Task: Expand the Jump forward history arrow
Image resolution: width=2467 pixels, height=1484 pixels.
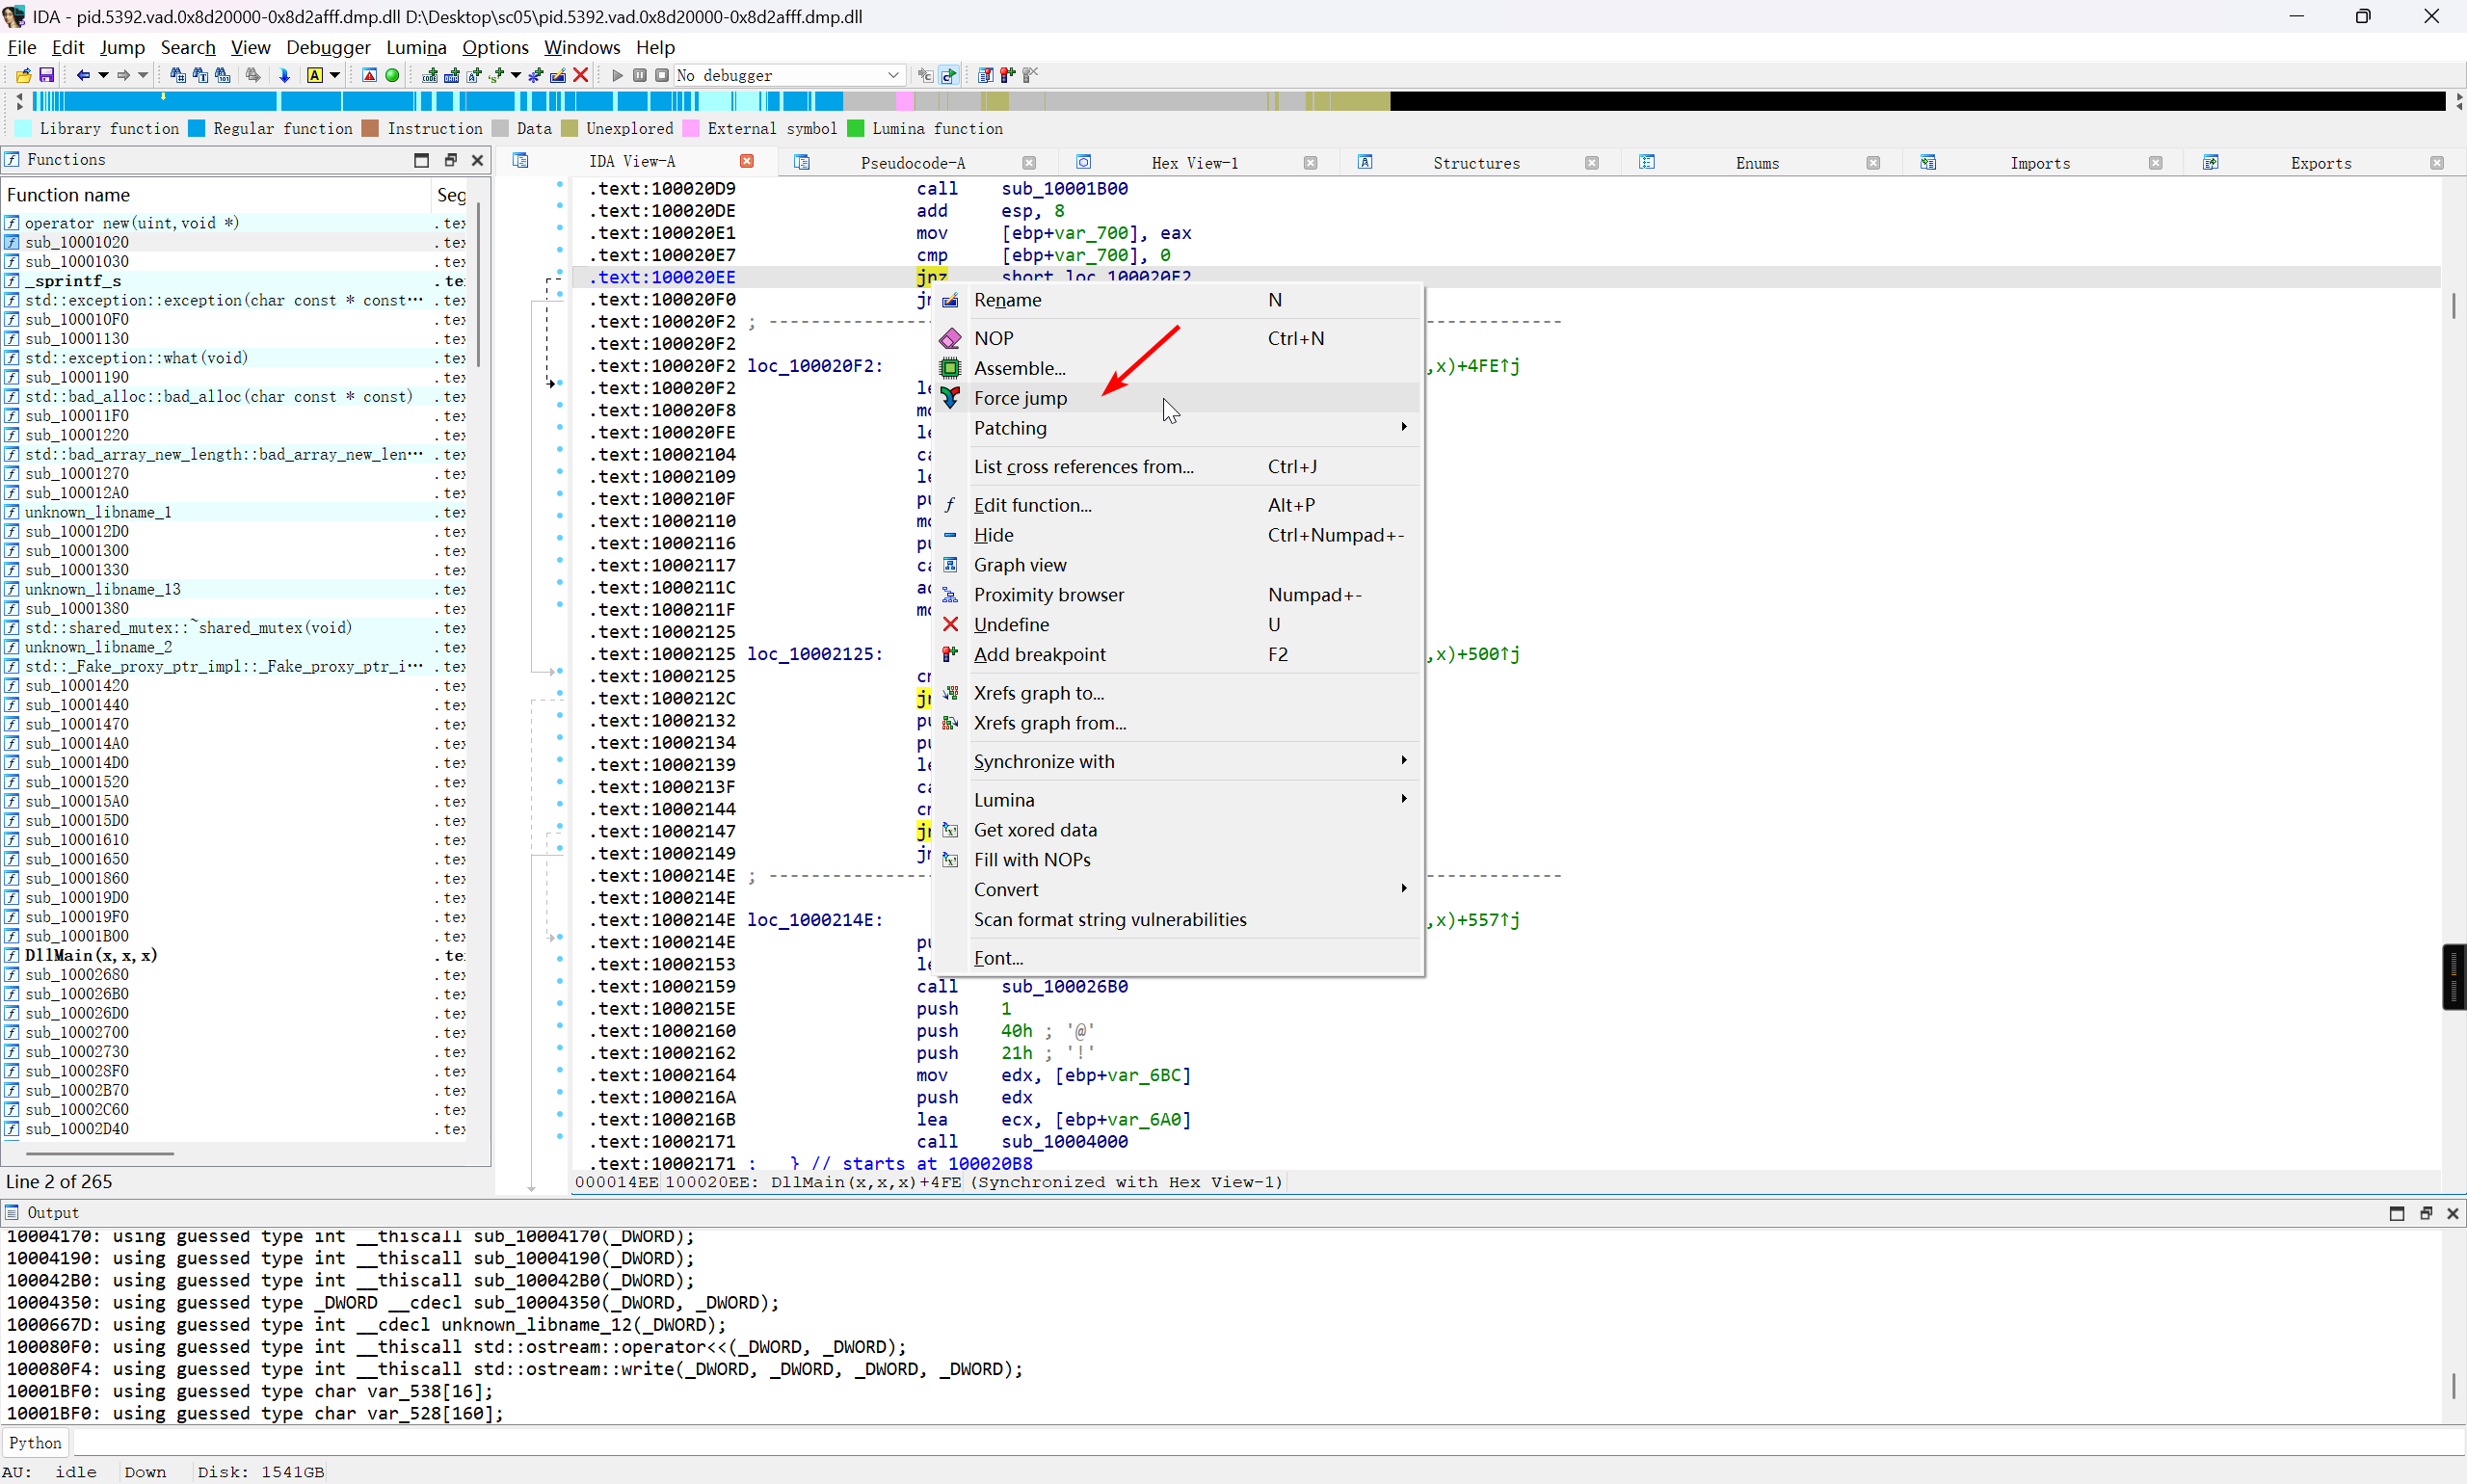Action: [x=143, y=75]
